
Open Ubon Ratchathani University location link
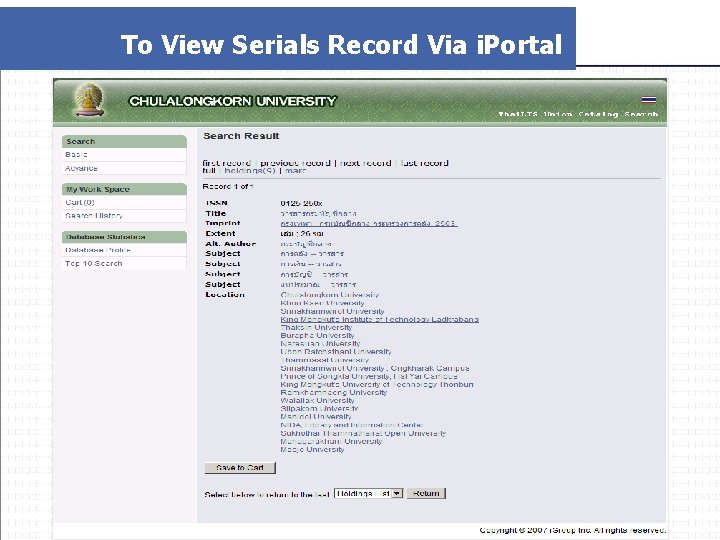pos(336,352)
